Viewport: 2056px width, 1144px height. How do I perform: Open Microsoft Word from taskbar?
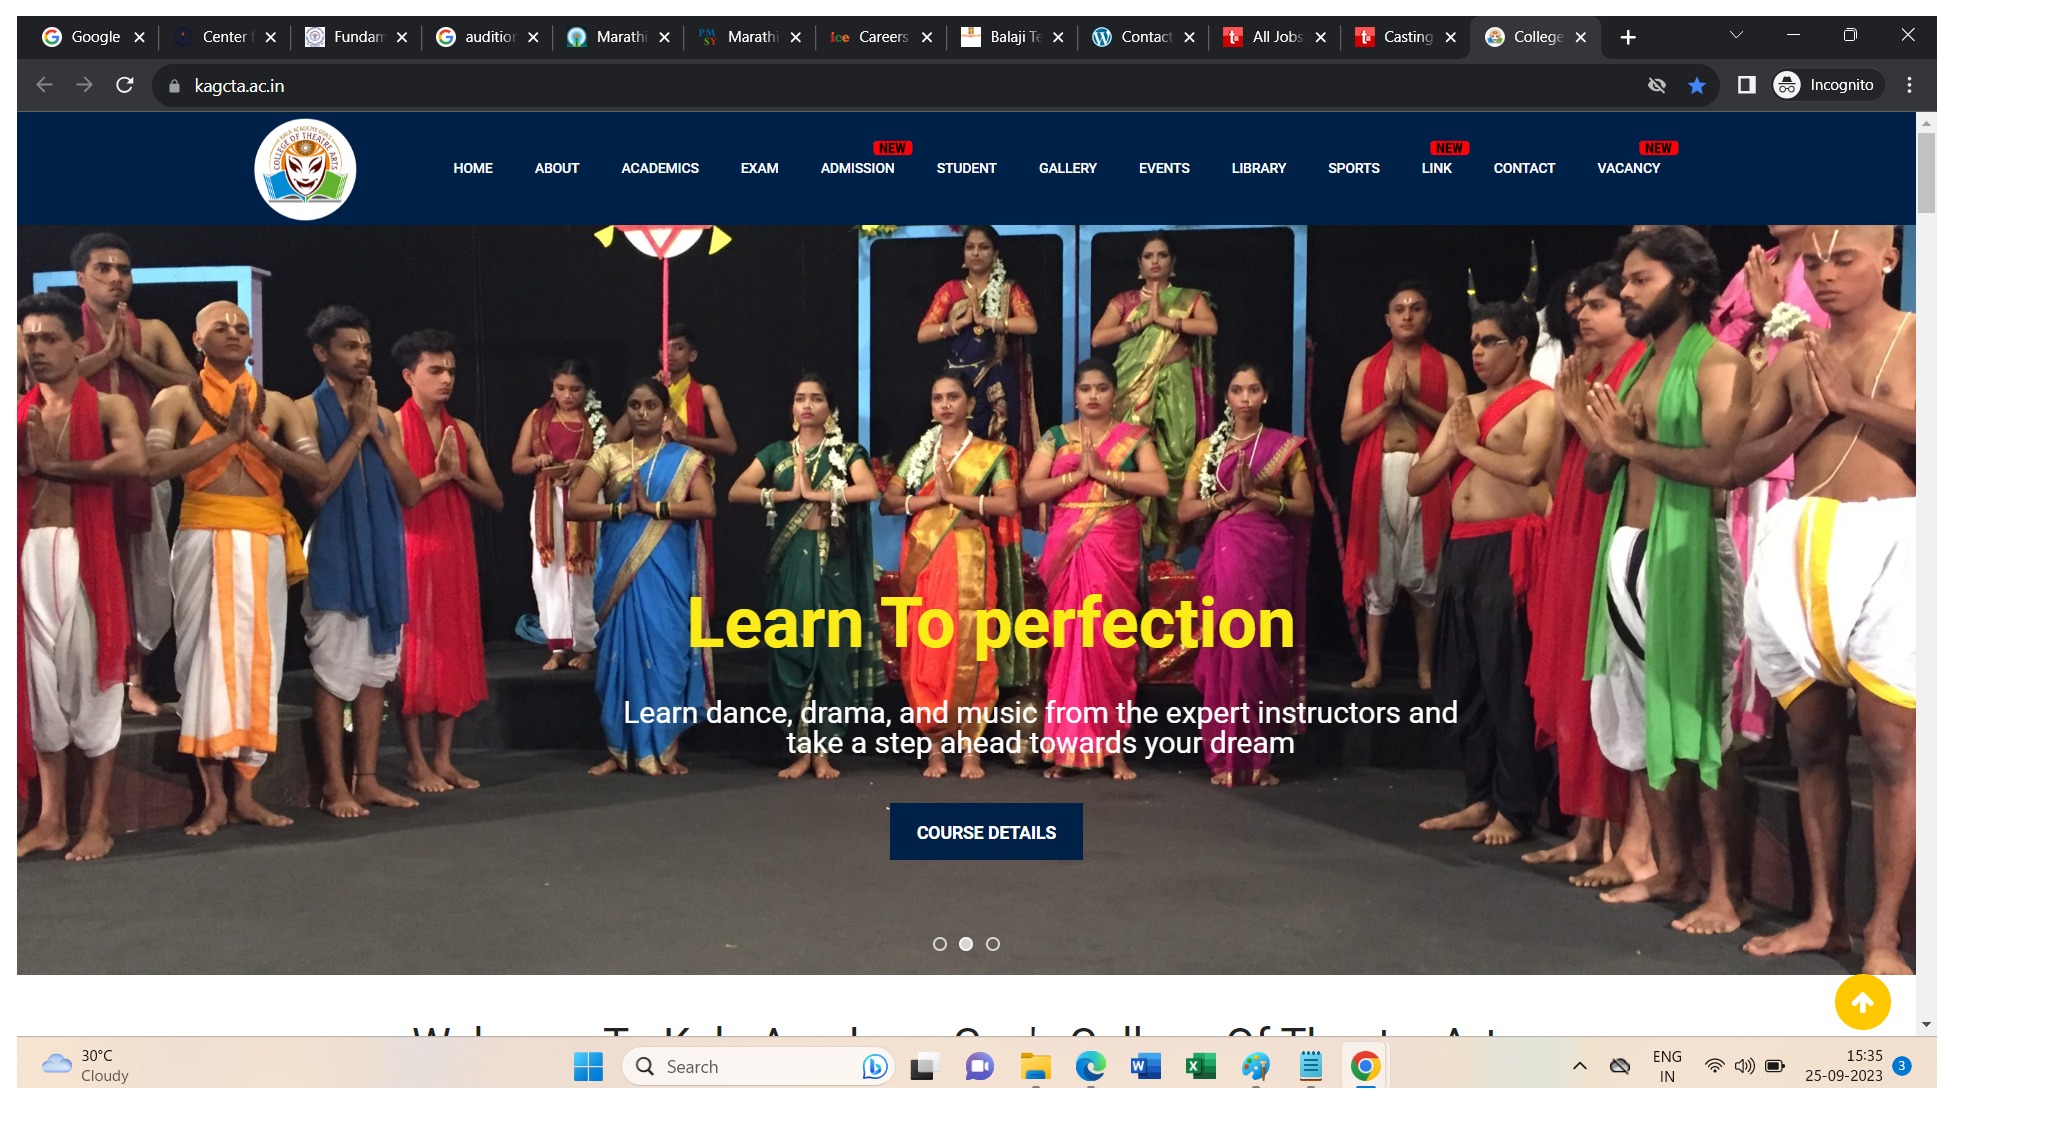(1145, 1067)
